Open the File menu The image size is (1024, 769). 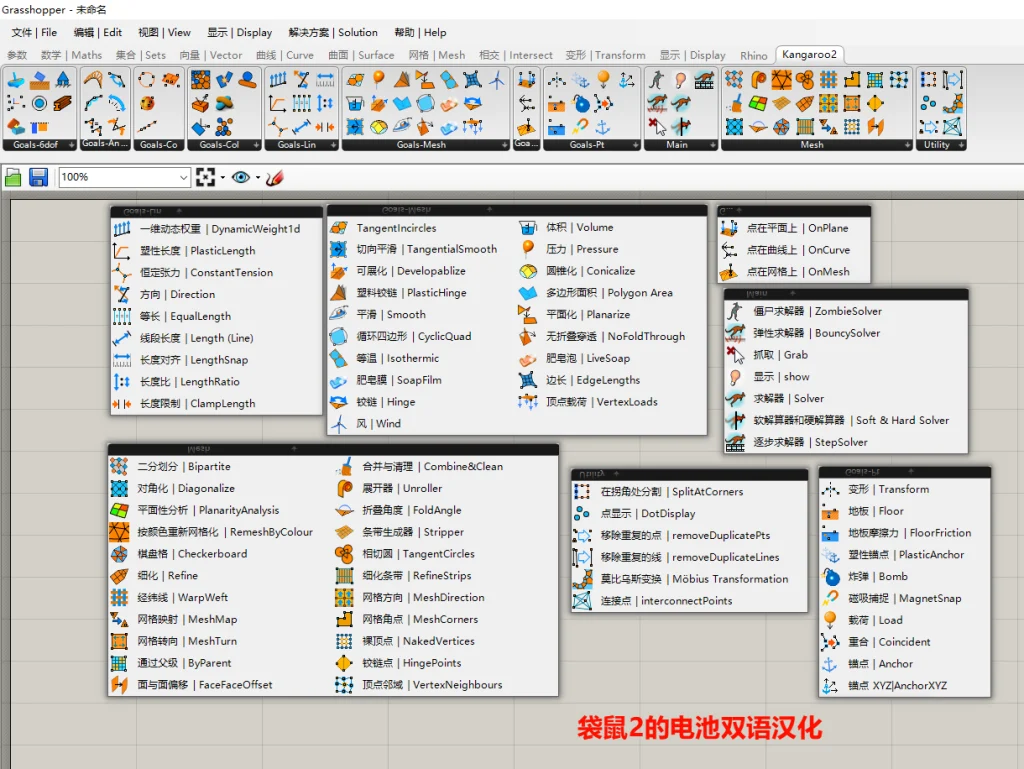tap(34, 33)
